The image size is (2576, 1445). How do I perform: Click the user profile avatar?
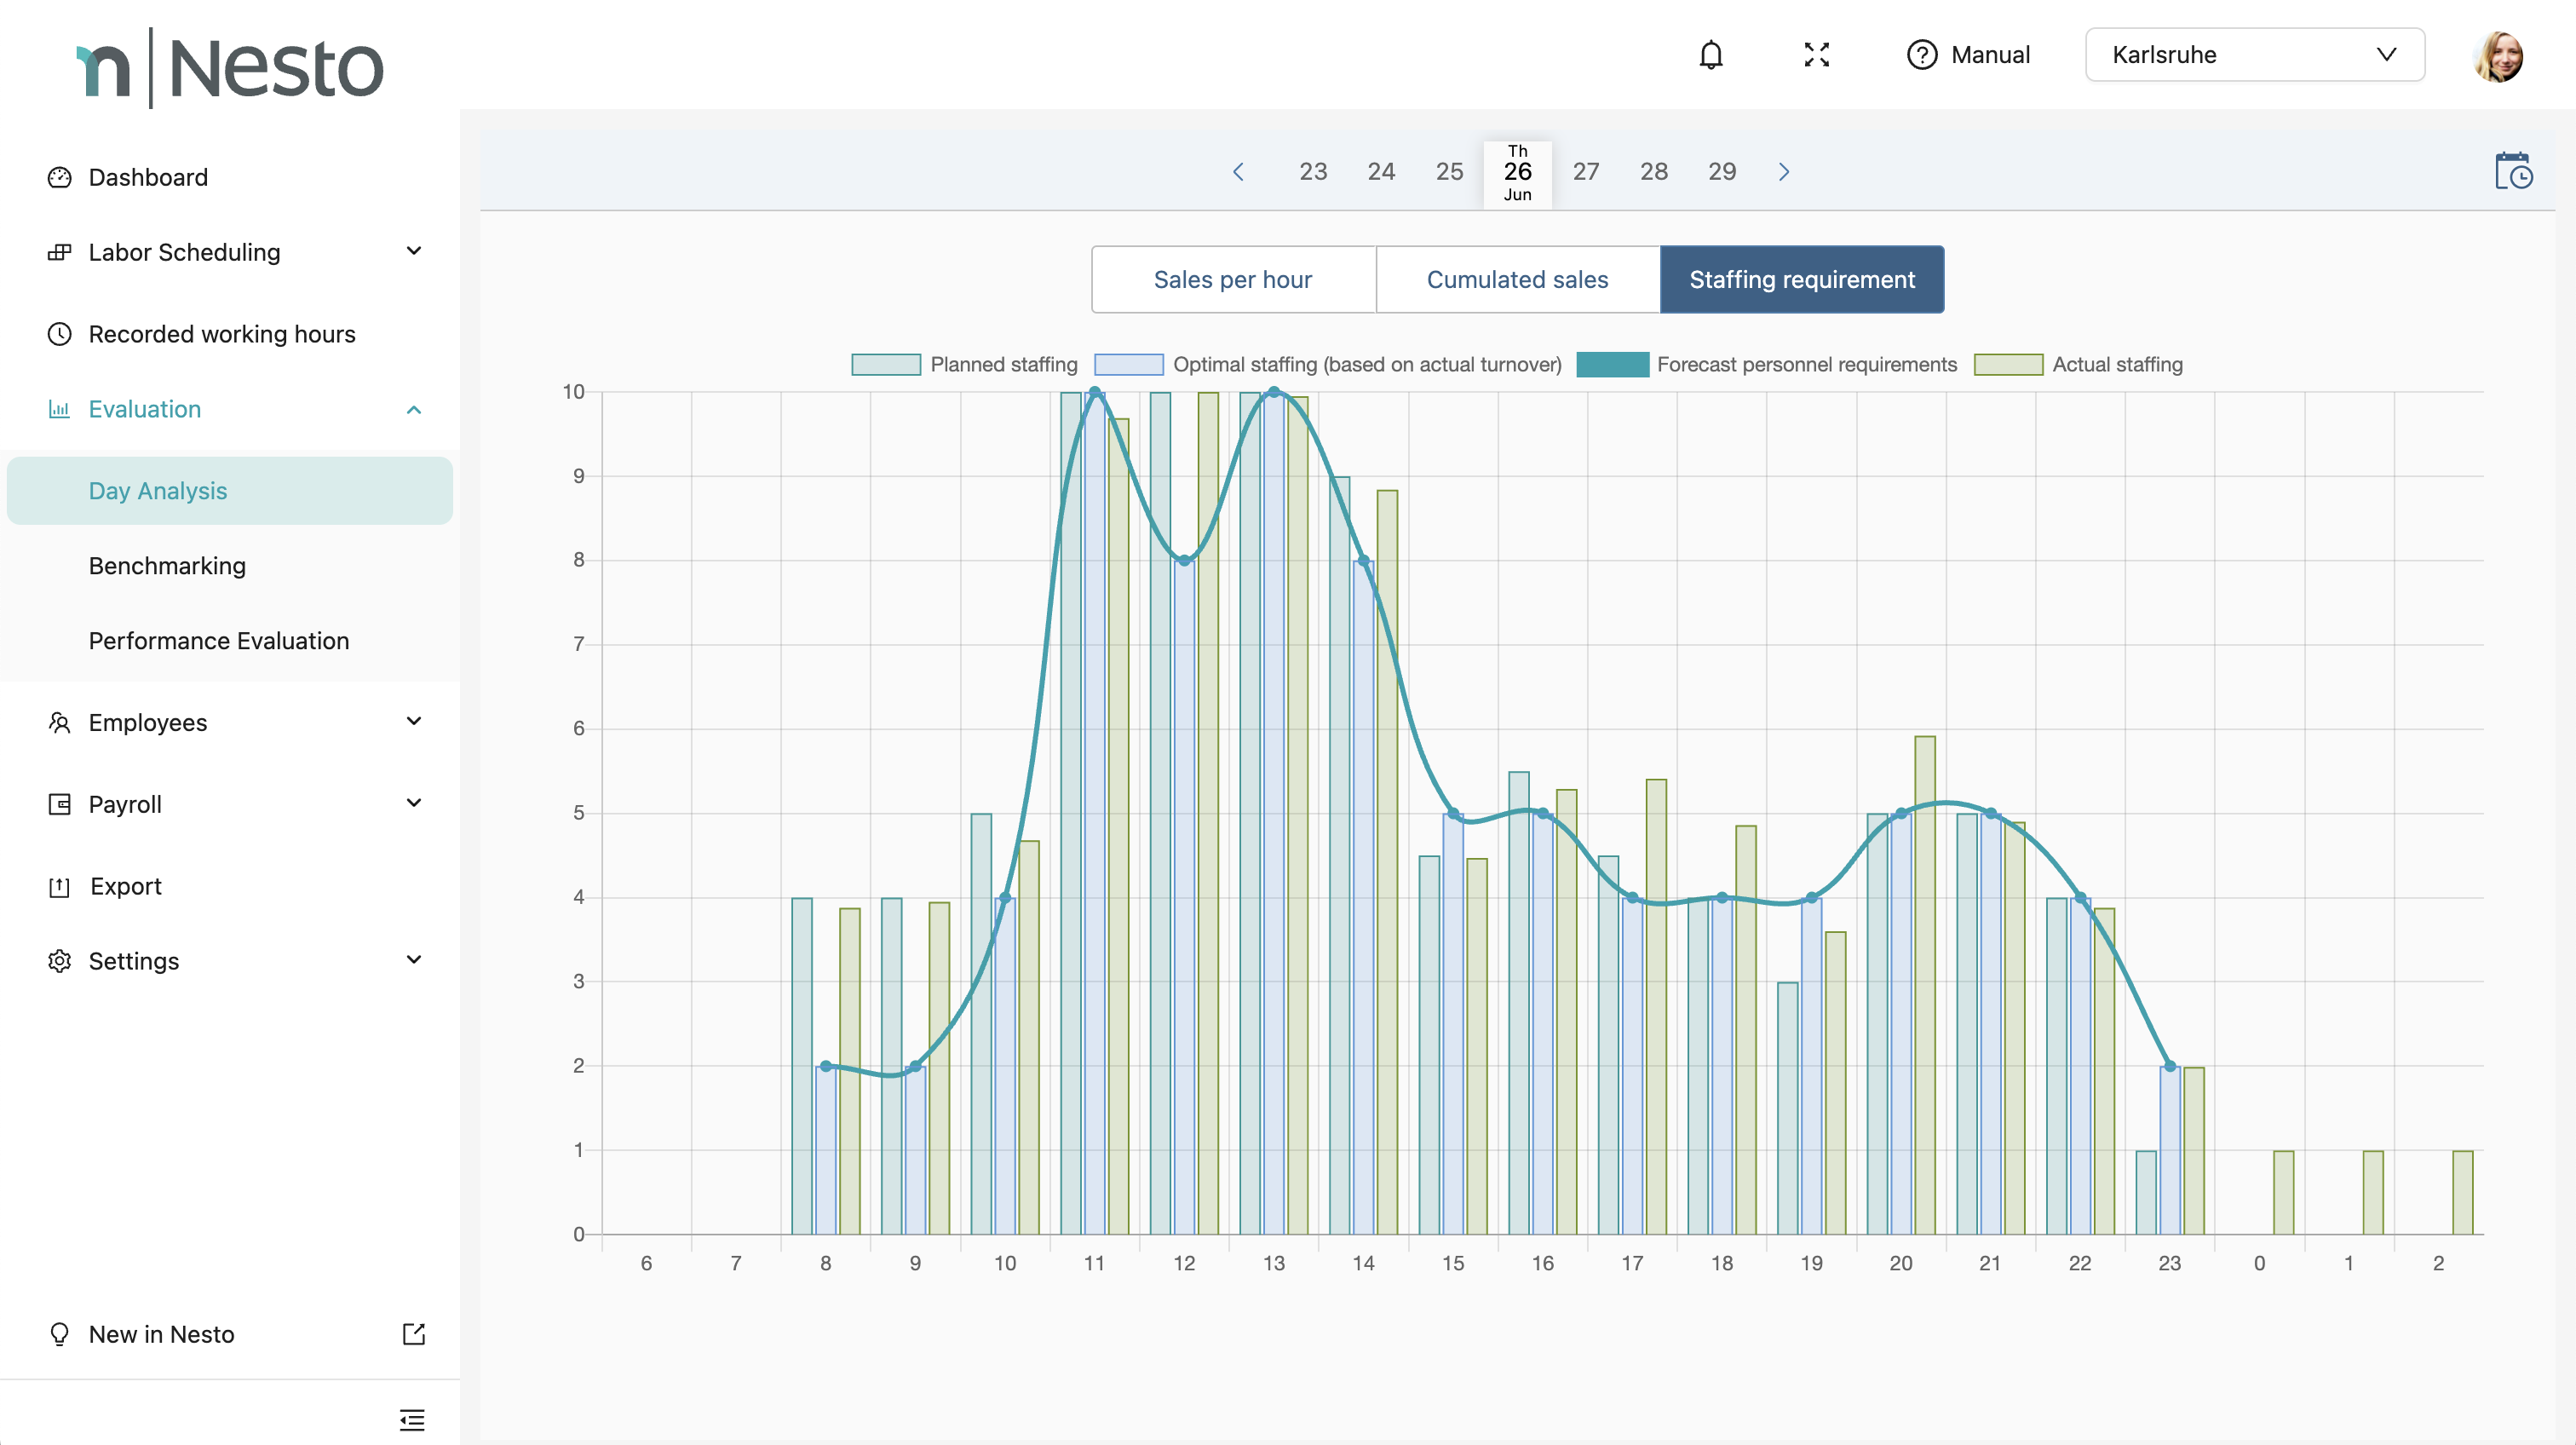[2497, 56]
